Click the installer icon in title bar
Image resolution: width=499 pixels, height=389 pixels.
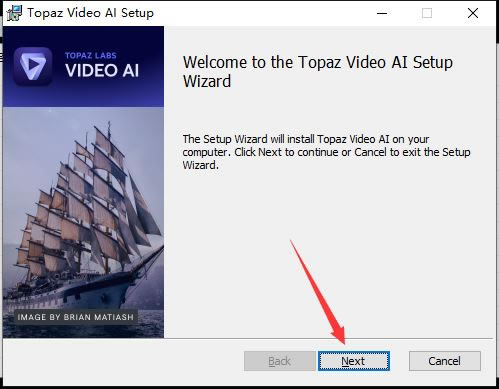pyautogui.click(x=14, y=13)
